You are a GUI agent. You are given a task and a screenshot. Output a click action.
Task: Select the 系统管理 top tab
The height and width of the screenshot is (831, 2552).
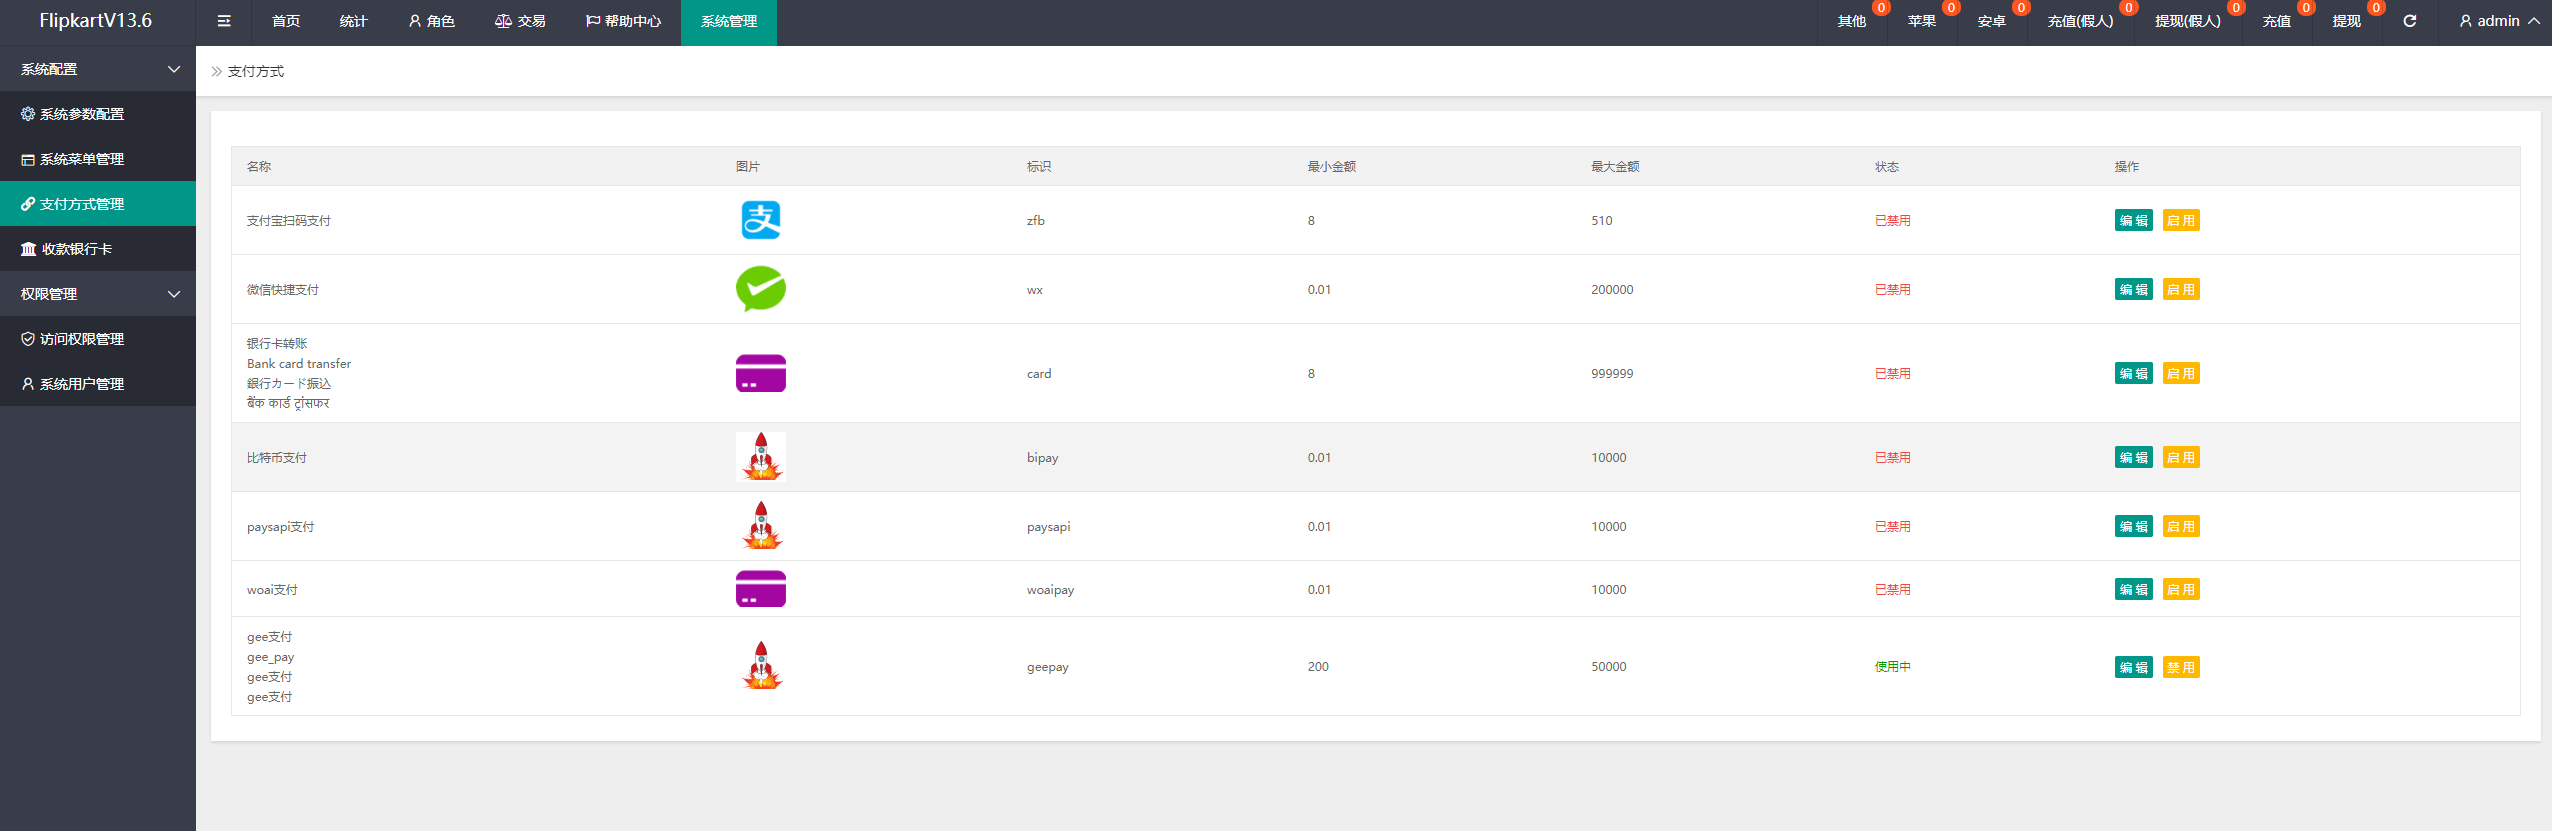[x=729, y=21]
